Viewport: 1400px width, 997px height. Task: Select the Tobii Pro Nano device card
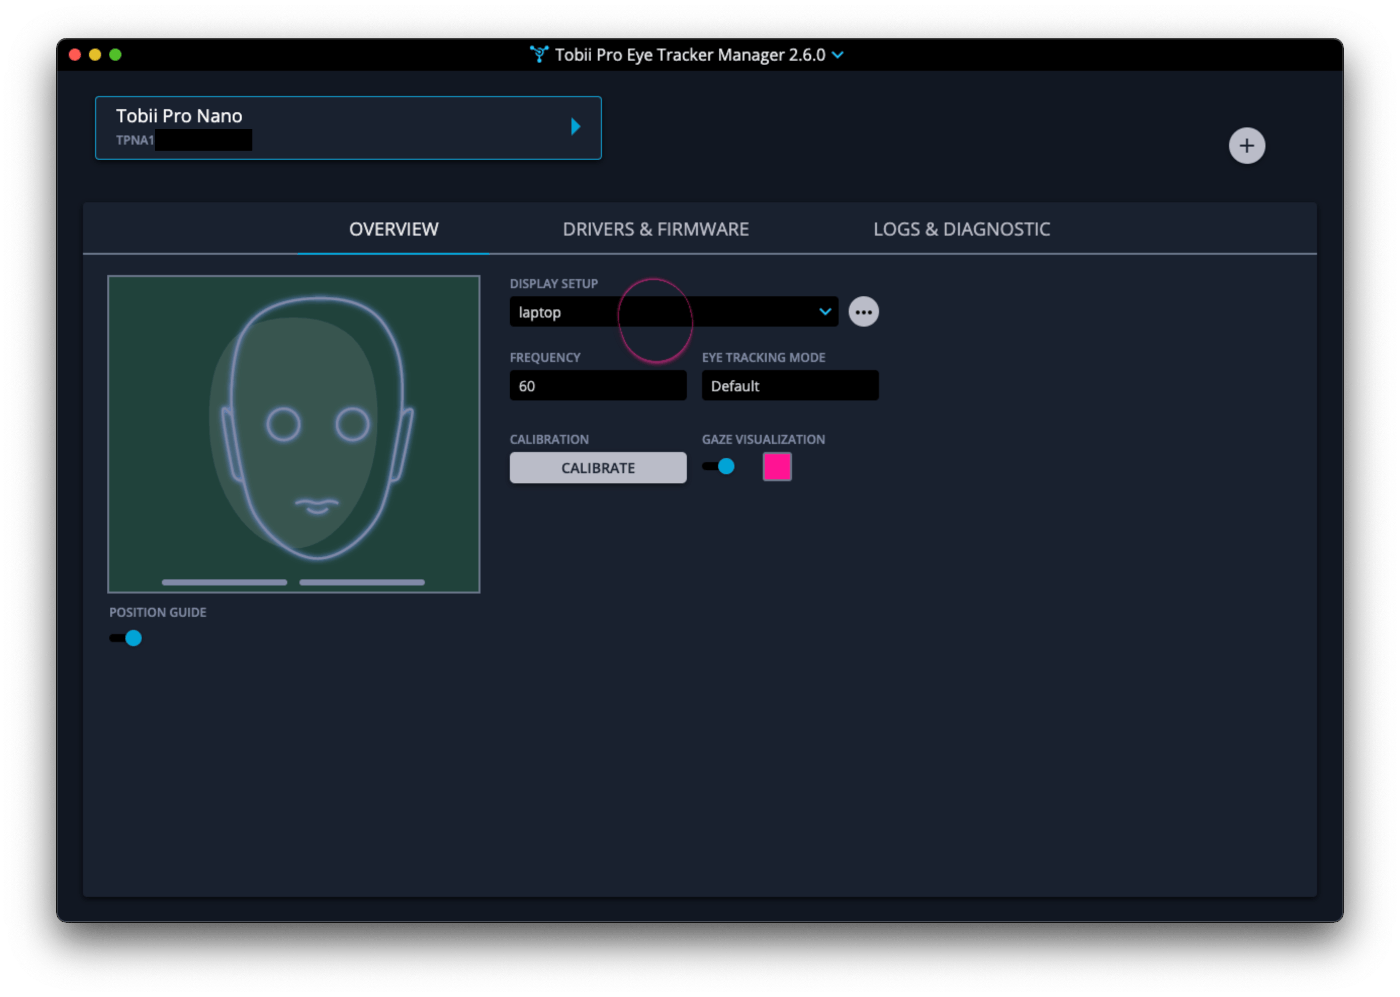click(348, 128)
